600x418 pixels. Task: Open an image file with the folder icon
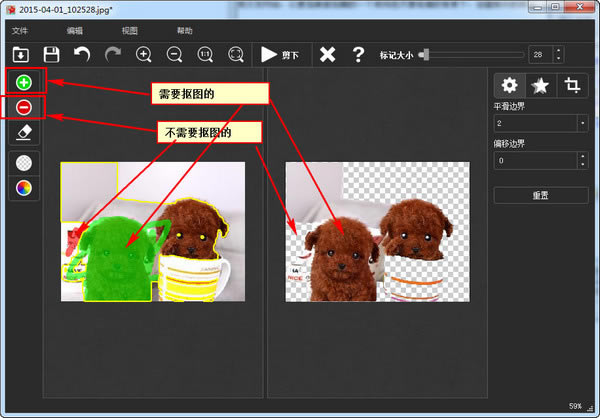point(21,54)
